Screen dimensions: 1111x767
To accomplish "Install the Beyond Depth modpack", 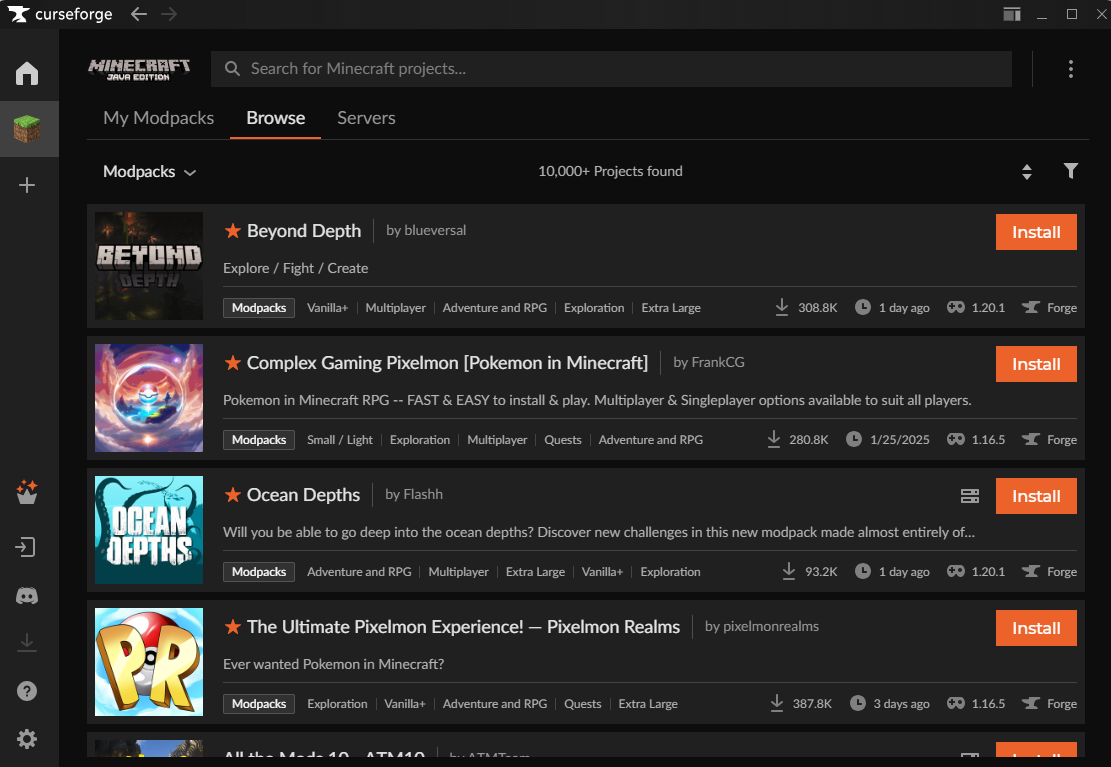I will [x=1036, y=232].
